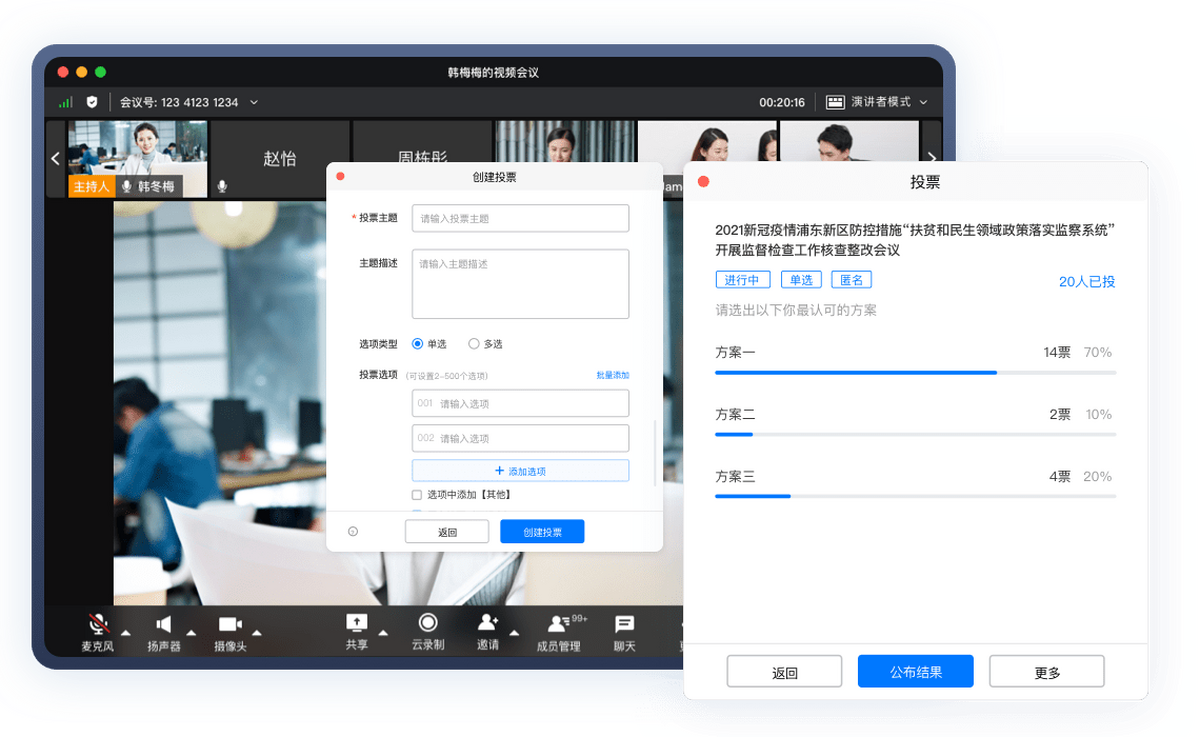Click the poll topic (投票主题) input field
1200x737 pixels.
point(520,218)
